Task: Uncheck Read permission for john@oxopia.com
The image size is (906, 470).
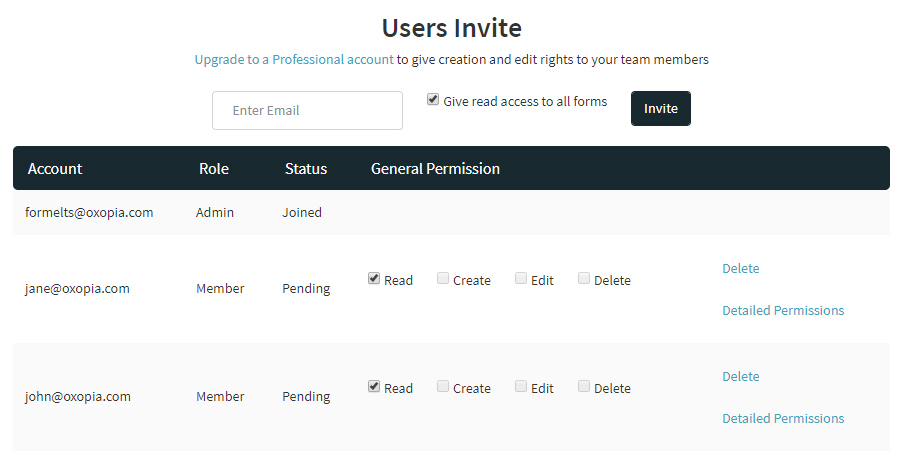Action: [374, 387]
